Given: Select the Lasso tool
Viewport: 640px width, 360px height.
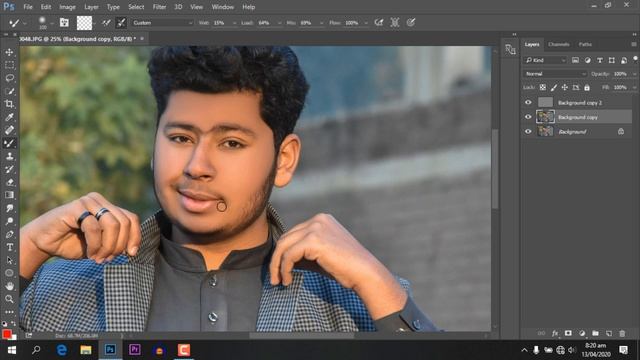Looking at the screenshot, I should click(x=9, y=78).
